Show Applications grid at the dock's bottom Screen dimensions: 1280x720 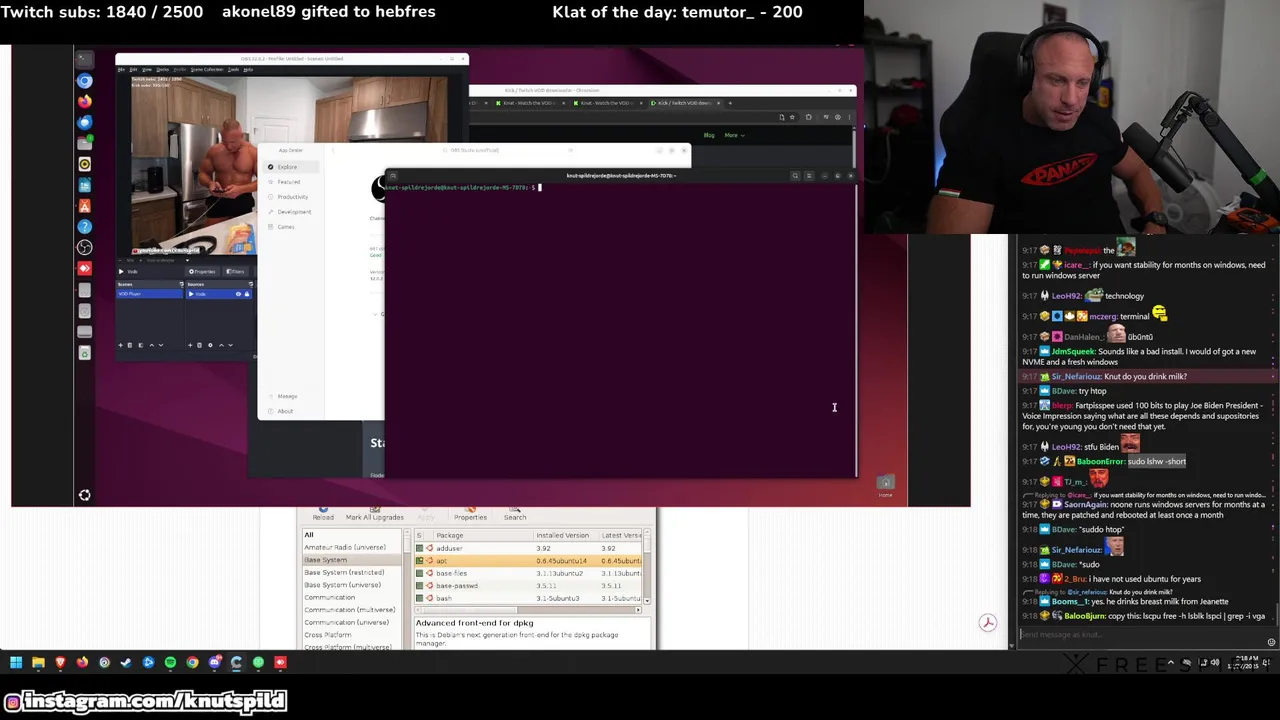(x=85, y=495)
